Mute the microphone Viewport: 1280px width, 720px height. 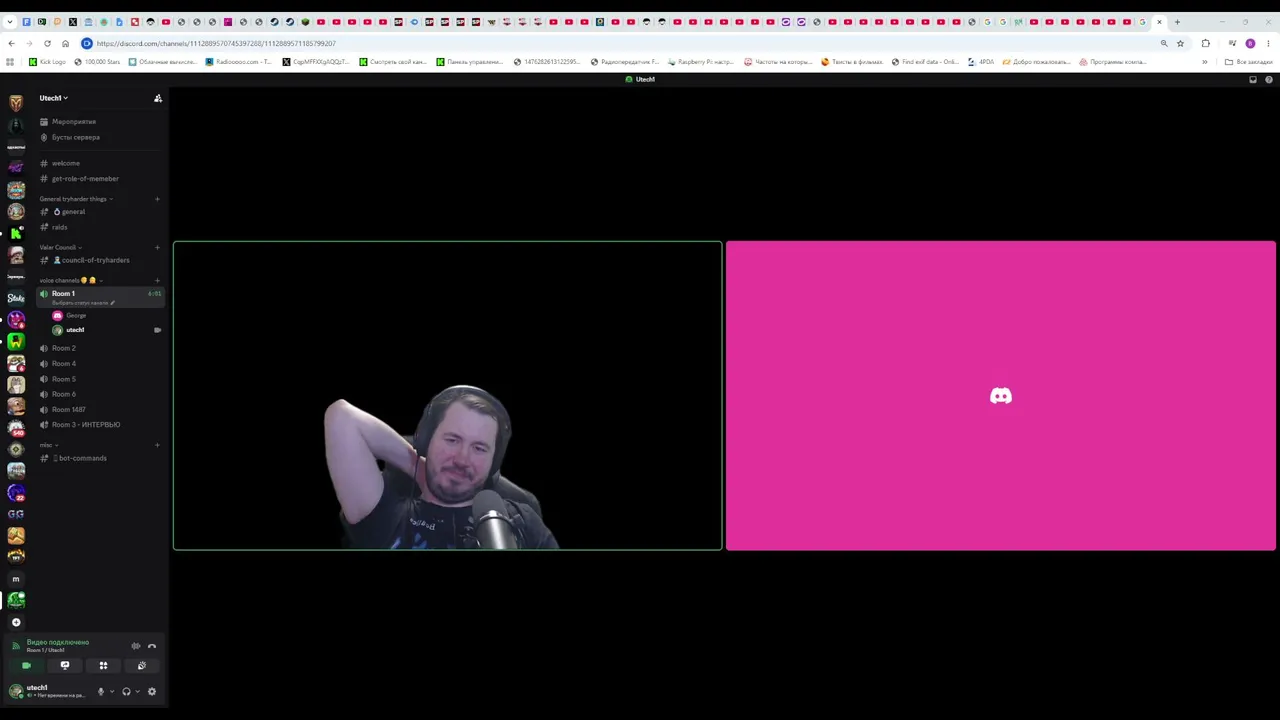(100, 692)
